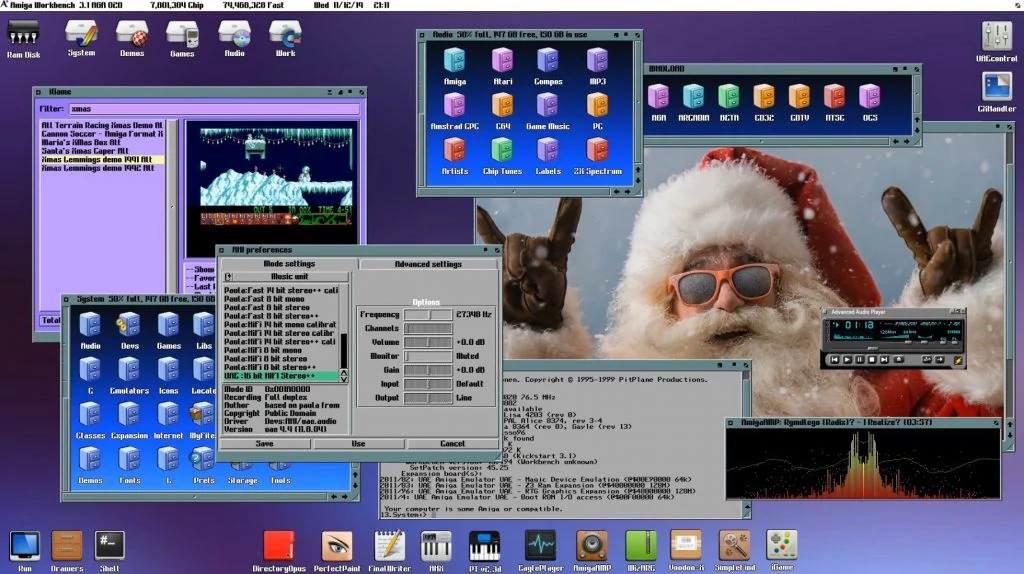Select Cannon Soccer entry in iGame list
The image size is (1024, 574).
[102, 134]
